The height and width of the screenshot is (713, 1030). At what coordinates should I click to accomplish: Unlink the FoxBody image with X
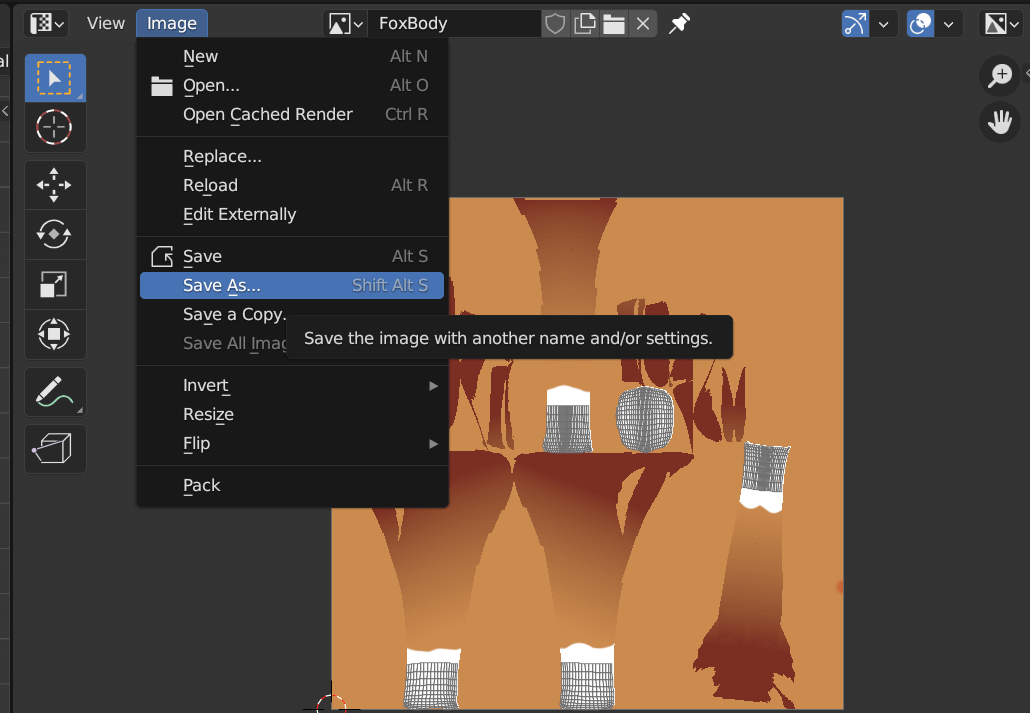pyautogui.click(x=643, y=24)
